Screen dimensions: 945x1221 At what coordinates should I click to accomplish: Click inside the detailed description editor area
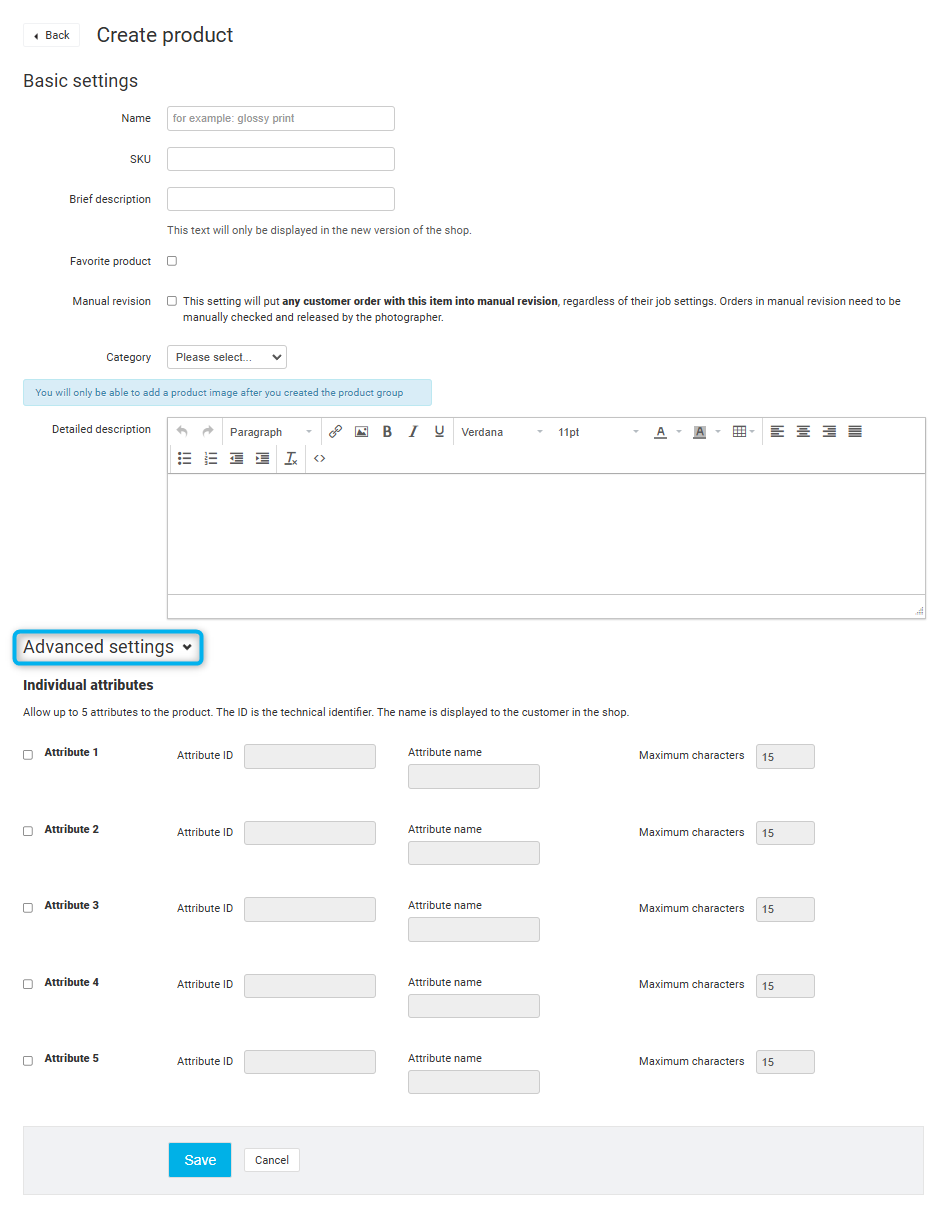(x=546, y=534)
